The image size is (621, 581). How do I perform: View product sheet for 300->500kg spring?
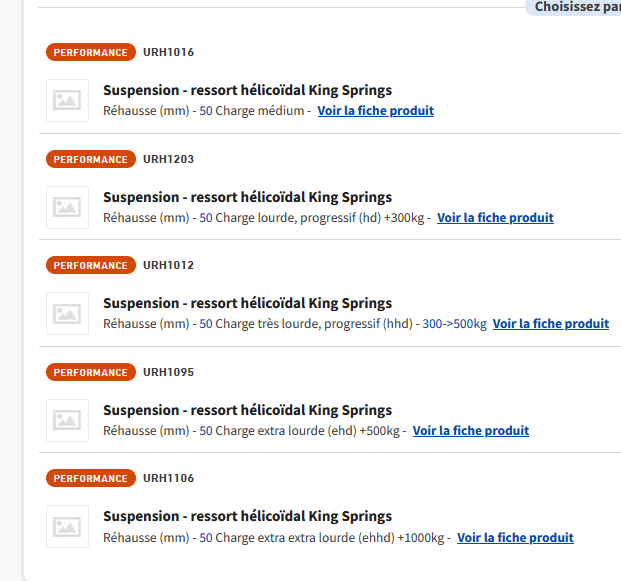pyautogui.click(x=550, y=324)
